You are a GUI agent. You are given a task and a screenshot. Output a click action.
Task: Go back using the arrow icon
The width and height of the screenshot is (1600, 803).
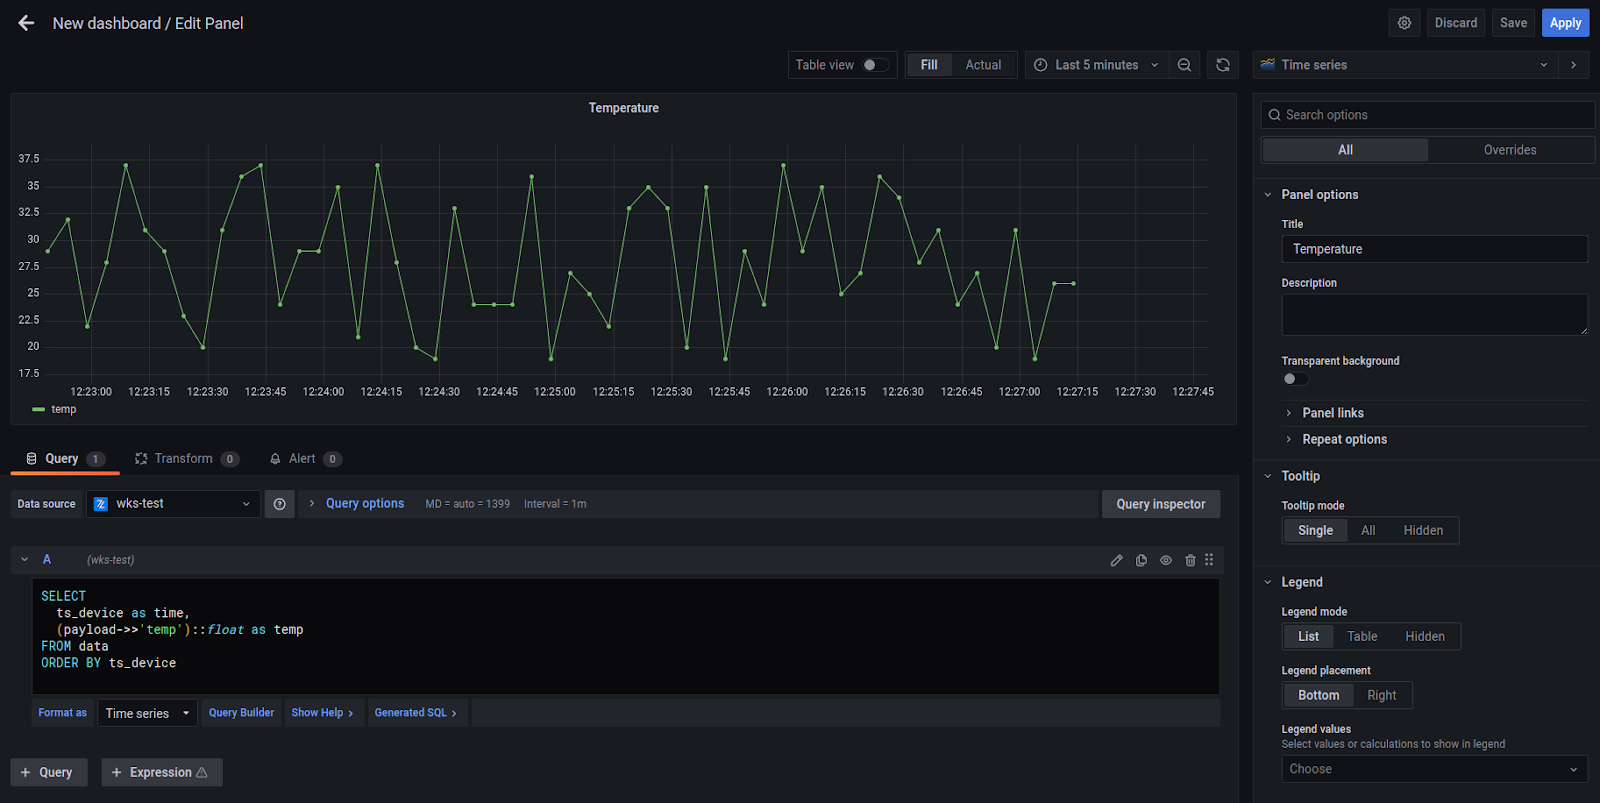pyautogui.click(x=26, y=23)
